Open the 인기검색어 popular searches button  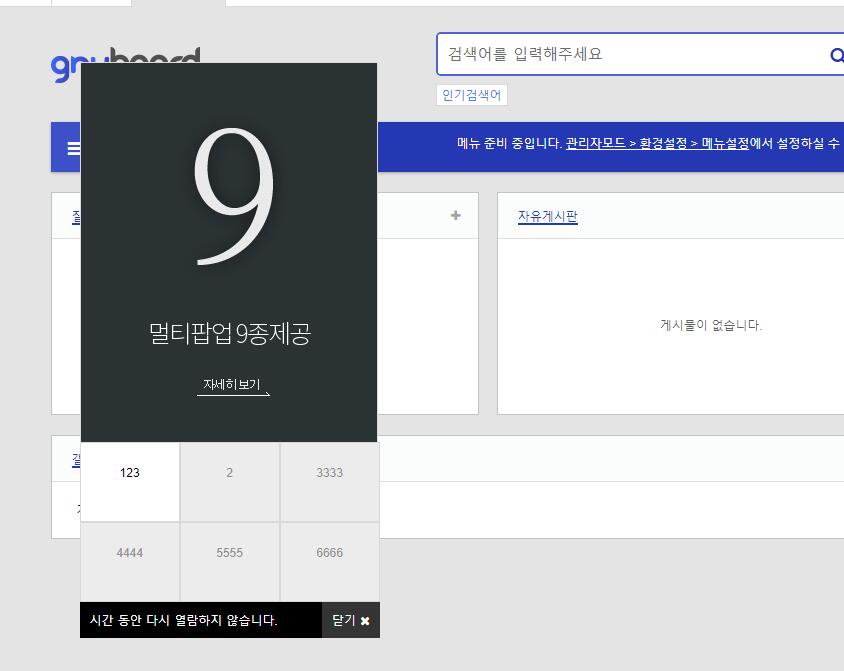tap(472, 95)
